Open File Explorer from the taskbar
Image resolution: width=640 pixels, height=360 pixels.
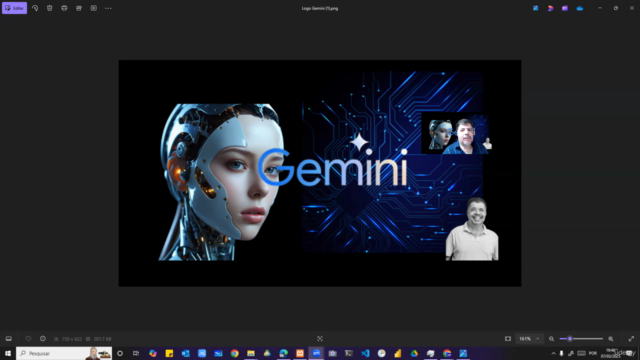251,353
